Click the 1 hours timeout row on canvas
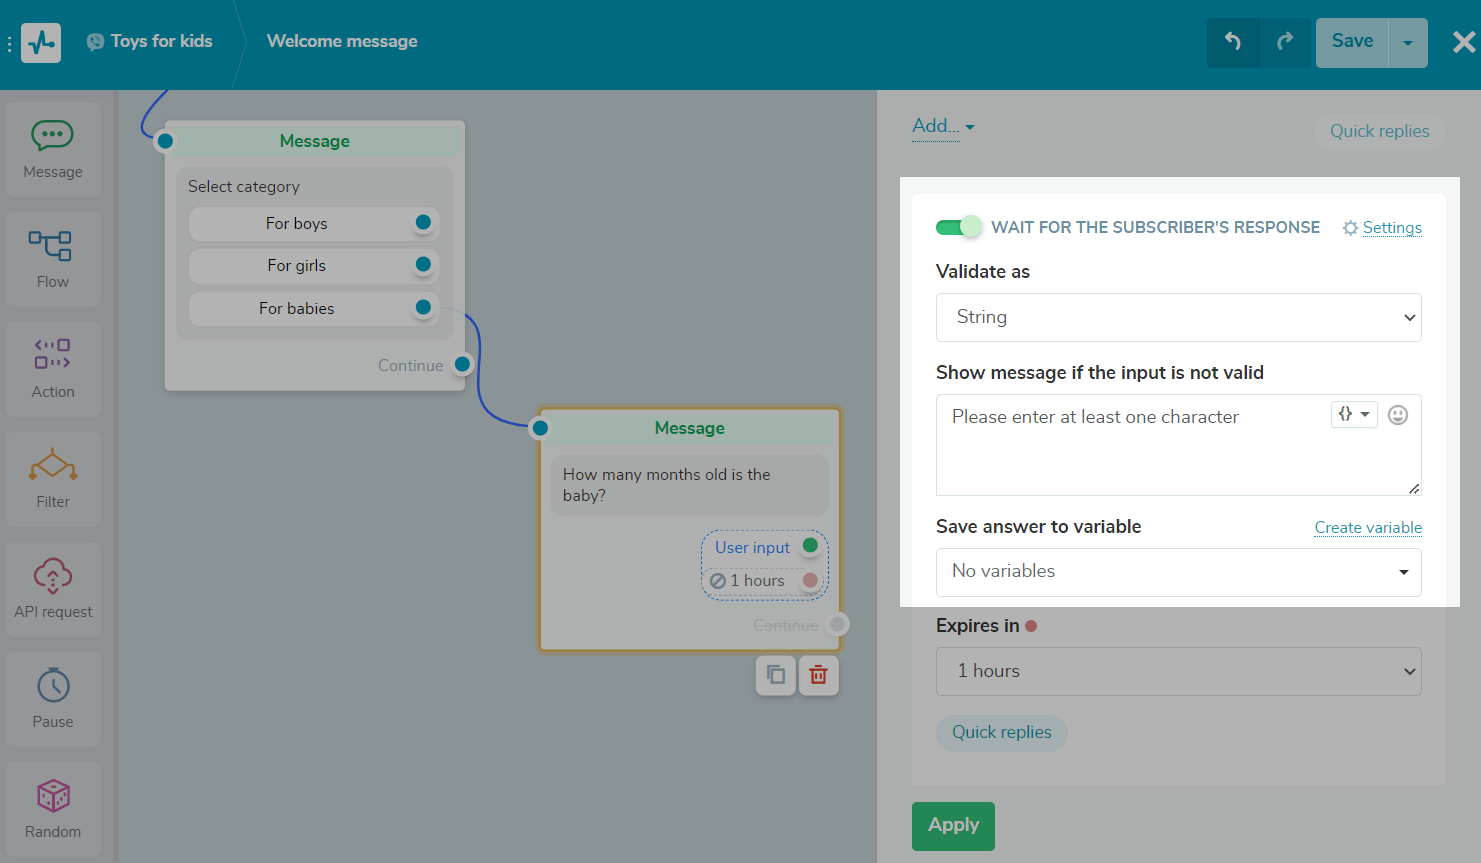Image resolution: width=1481 pixels, height=863 pixels. (764, 581)
